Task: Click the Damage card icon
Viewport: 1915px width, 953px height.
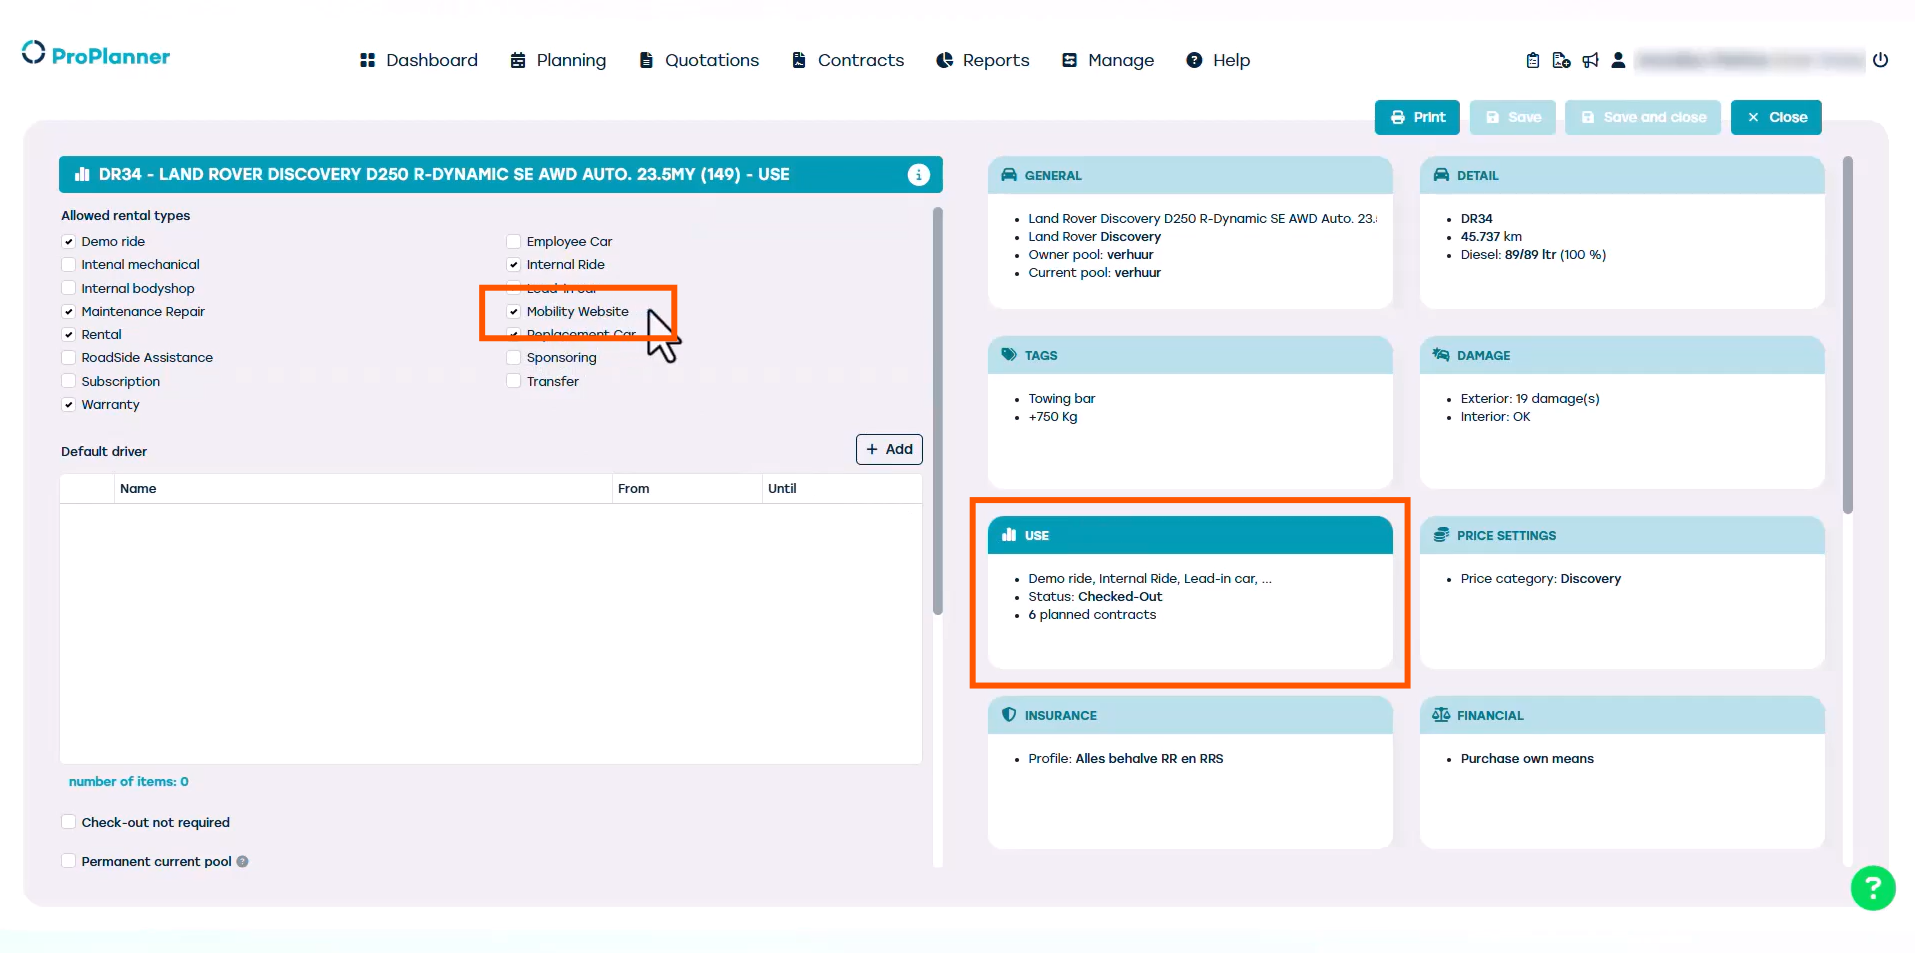Action: pos(1441,355)
